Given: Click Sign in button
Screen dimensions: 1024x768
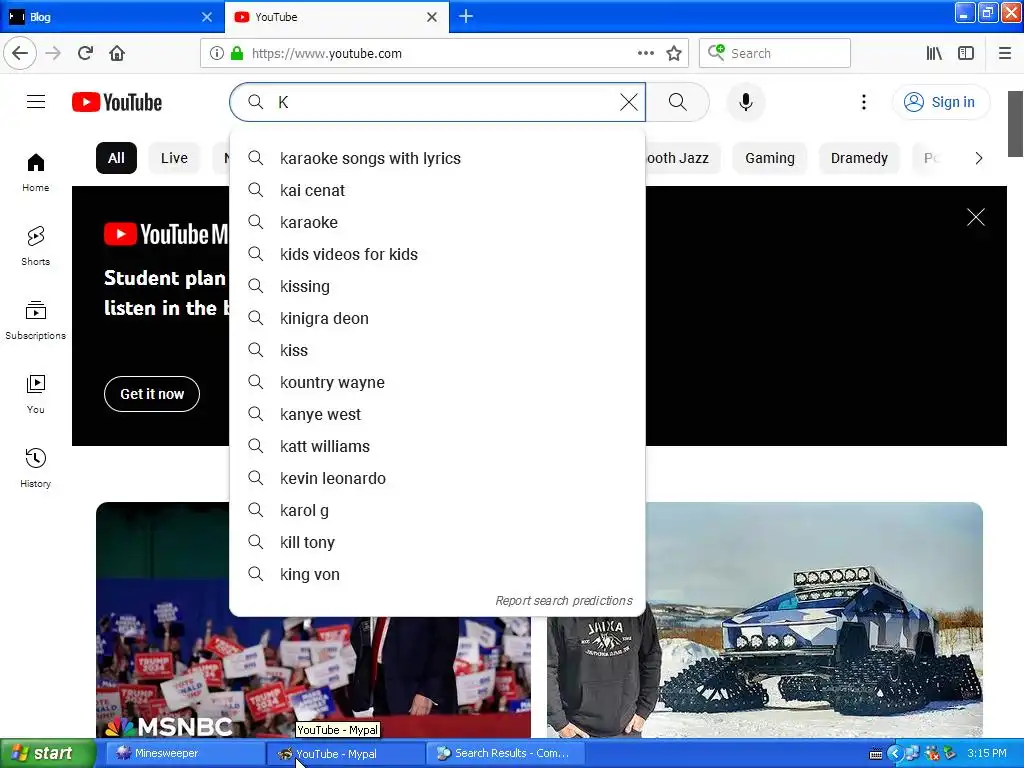Looking at the screenshot, I should click(941, 102).
